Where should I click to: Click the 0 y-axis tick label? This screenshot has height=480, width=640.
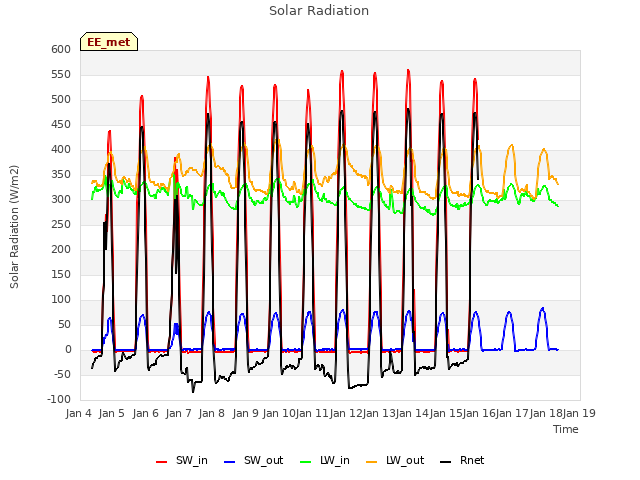click(68, 349)
